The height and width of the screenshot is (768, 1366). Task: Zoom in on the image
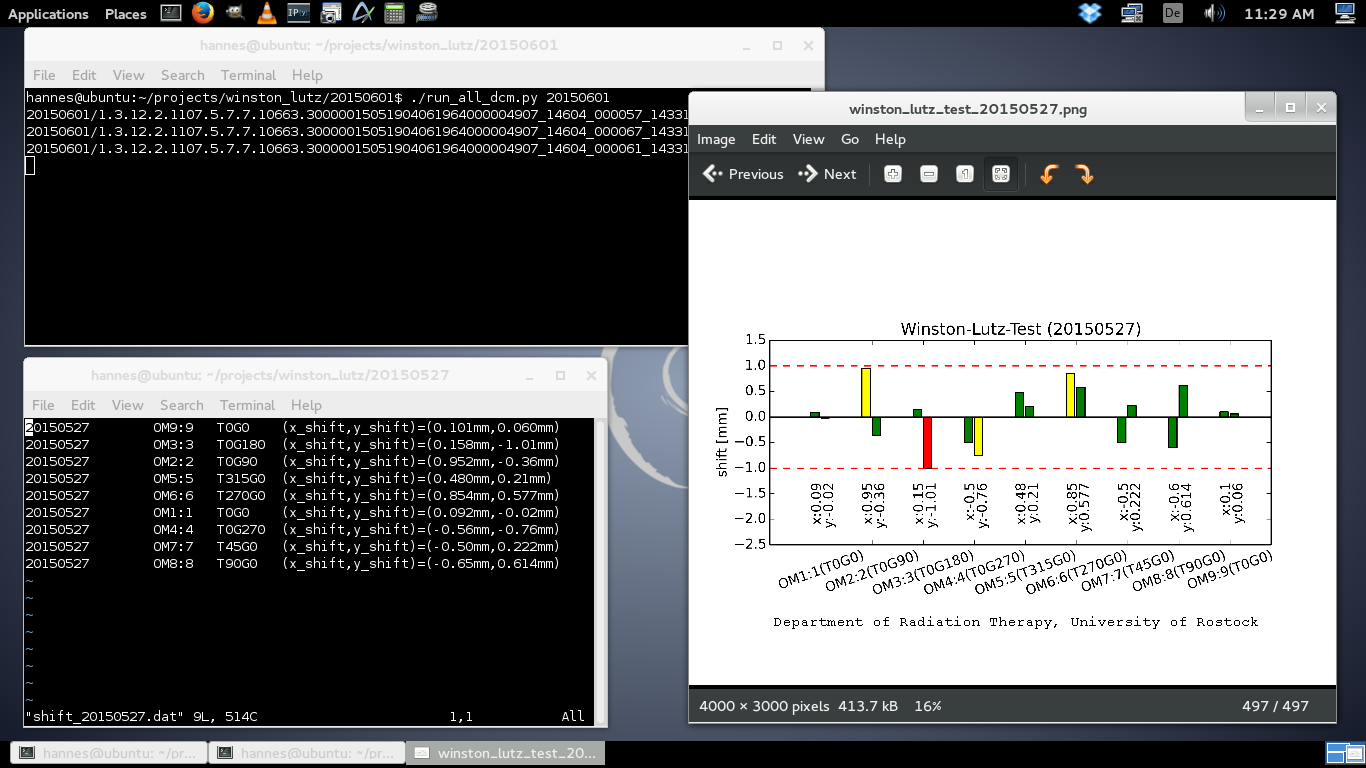(x=893, y=174)
